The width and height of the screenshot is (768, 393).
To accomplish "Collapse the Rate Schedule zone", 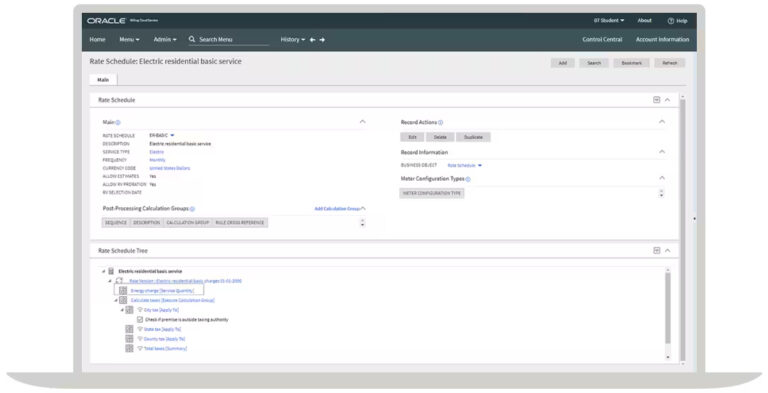I will 667,100.
